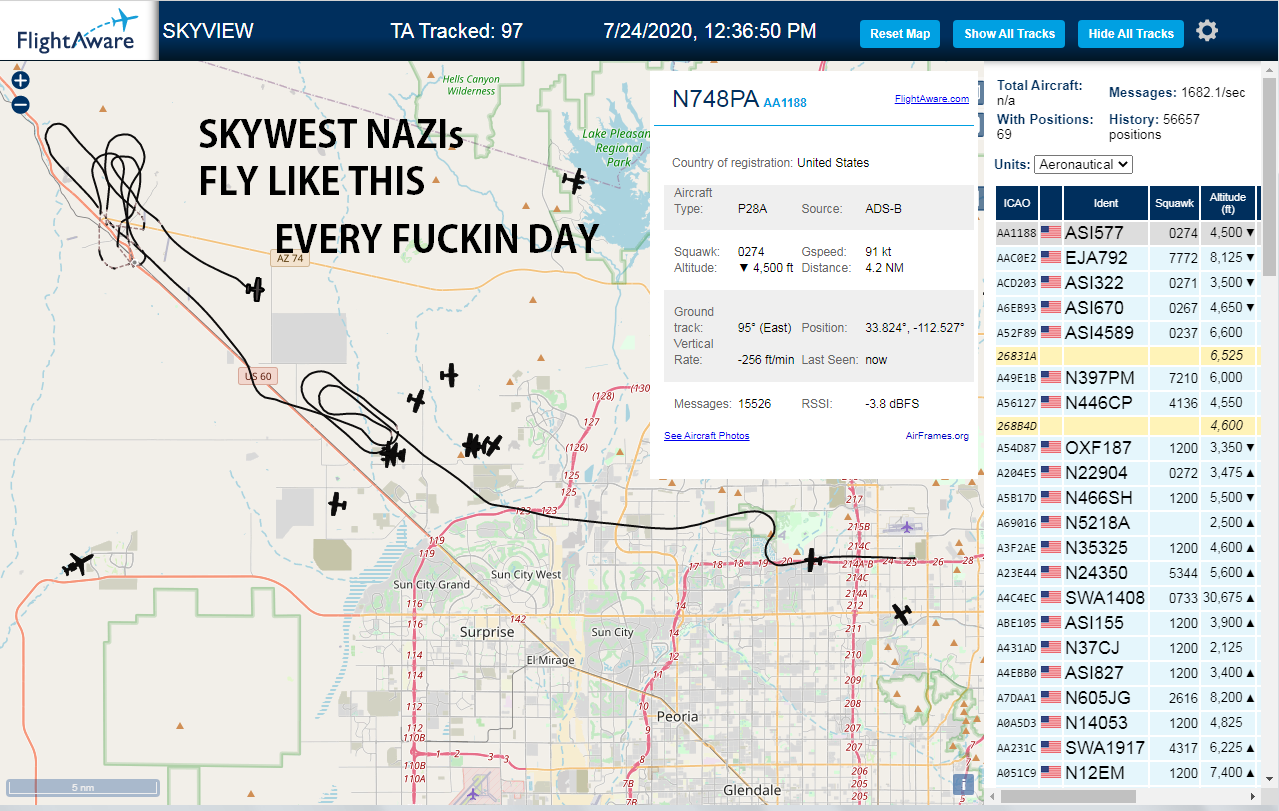
Task: Zoom out on the map
Action: [x=21, y=104]
